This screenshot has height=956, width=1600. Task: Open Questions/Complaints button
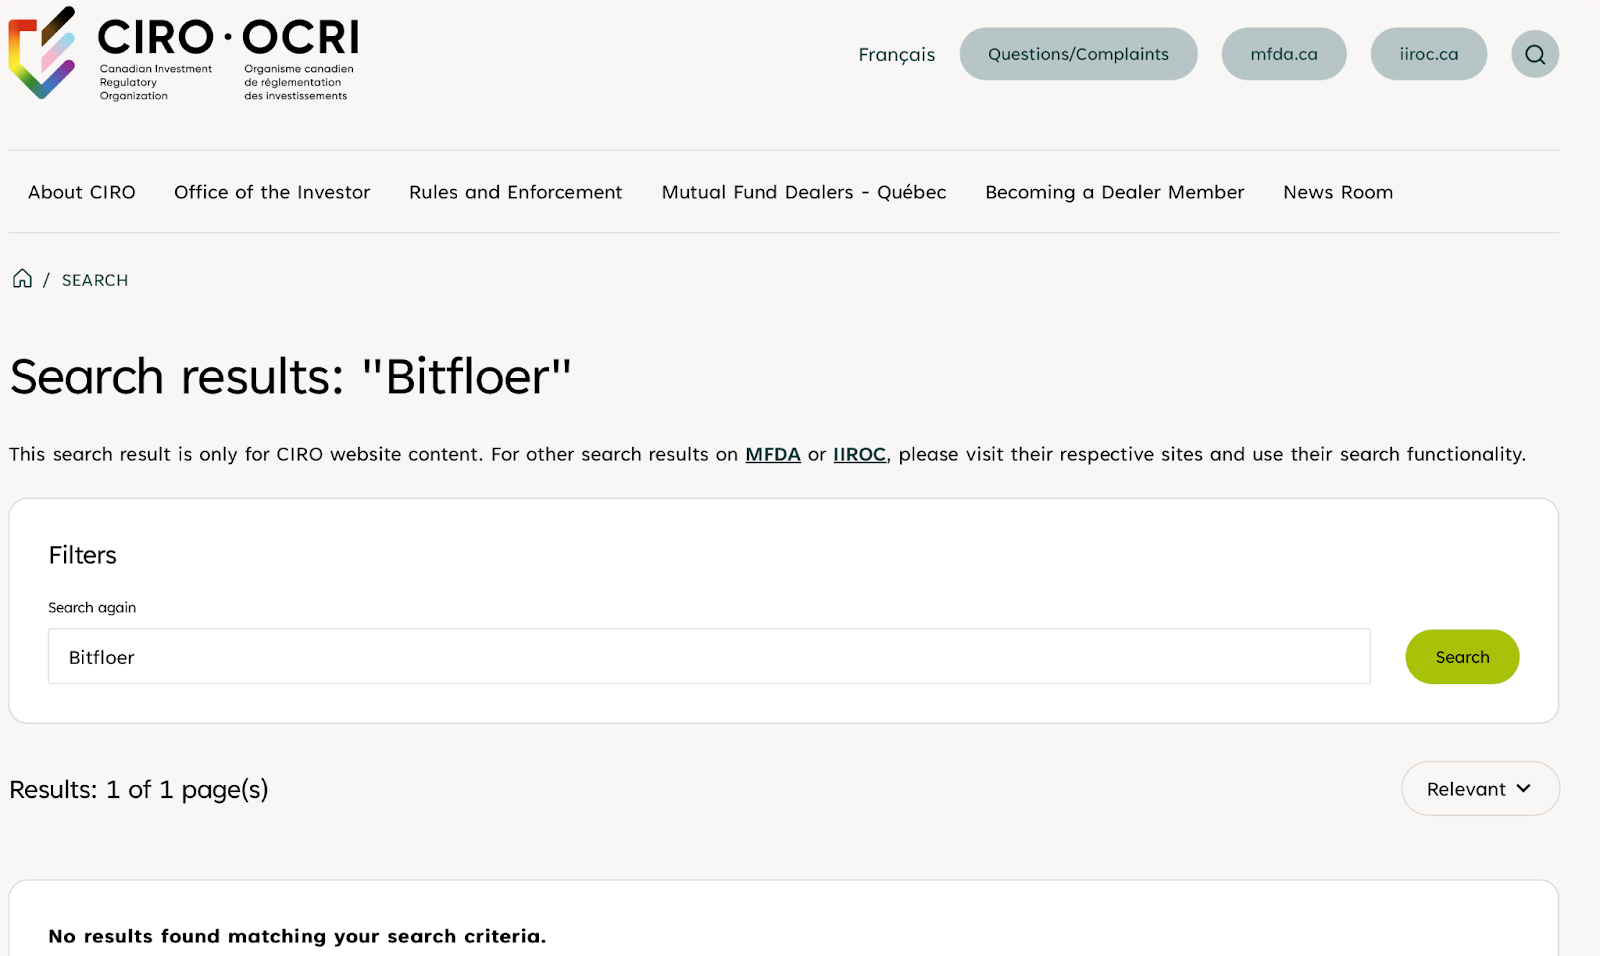click(x=1078, y=54)
